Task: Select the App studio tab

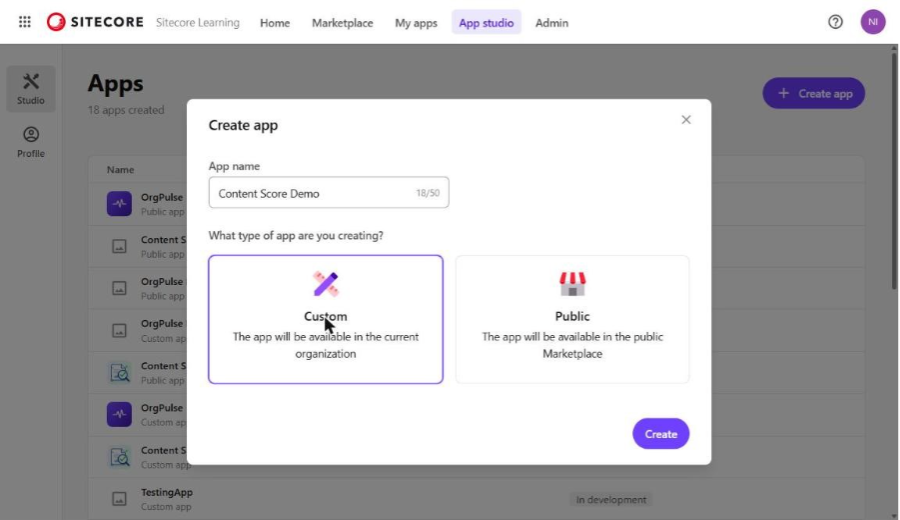Action: pos(486,23)
